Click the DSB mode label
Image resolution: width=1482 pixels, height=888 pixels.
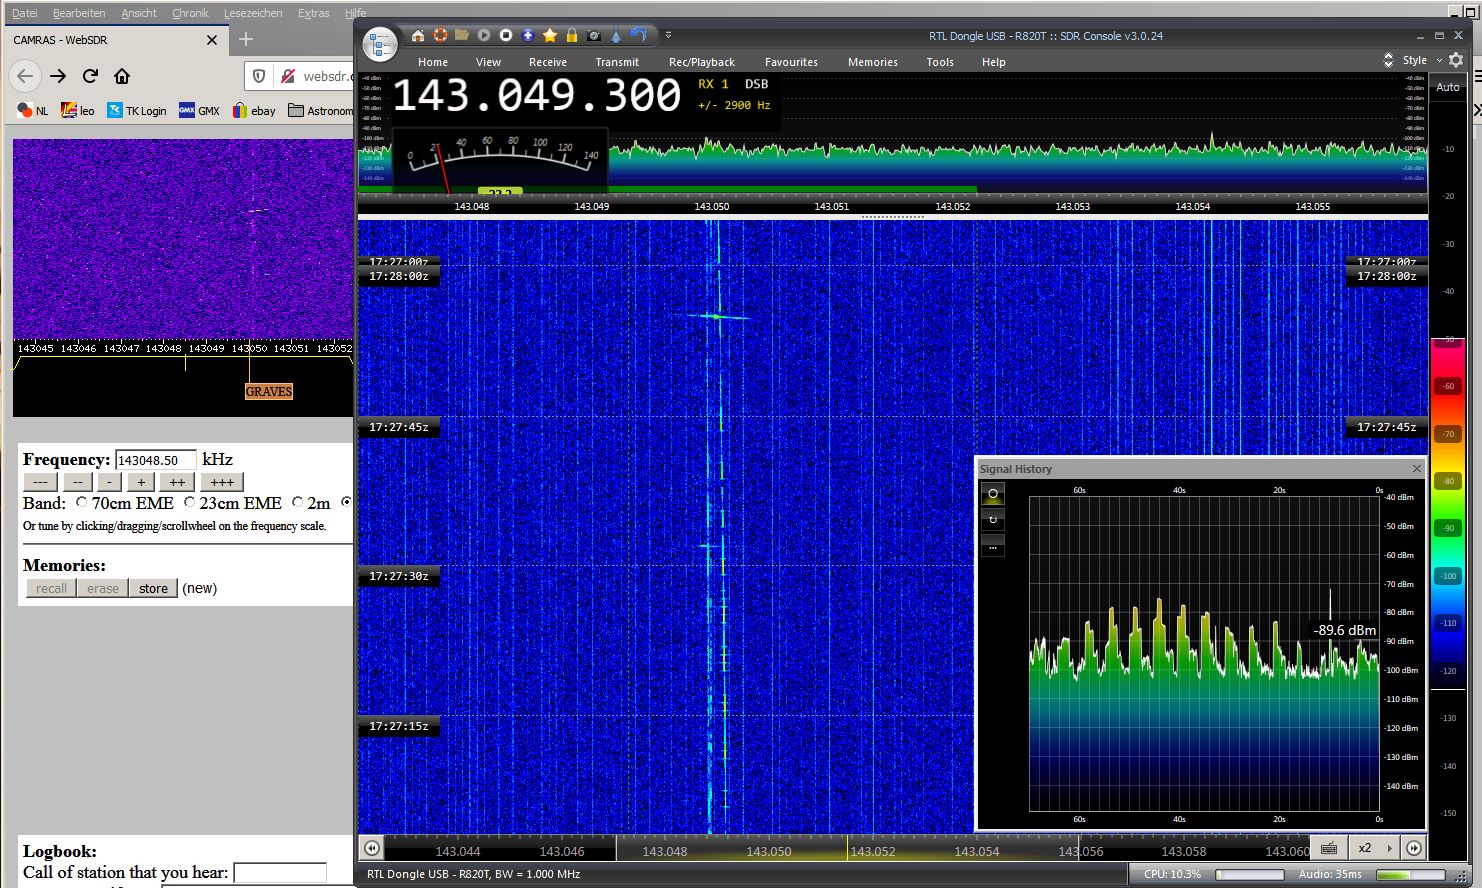pyautogui.click(x=757, y=84)
